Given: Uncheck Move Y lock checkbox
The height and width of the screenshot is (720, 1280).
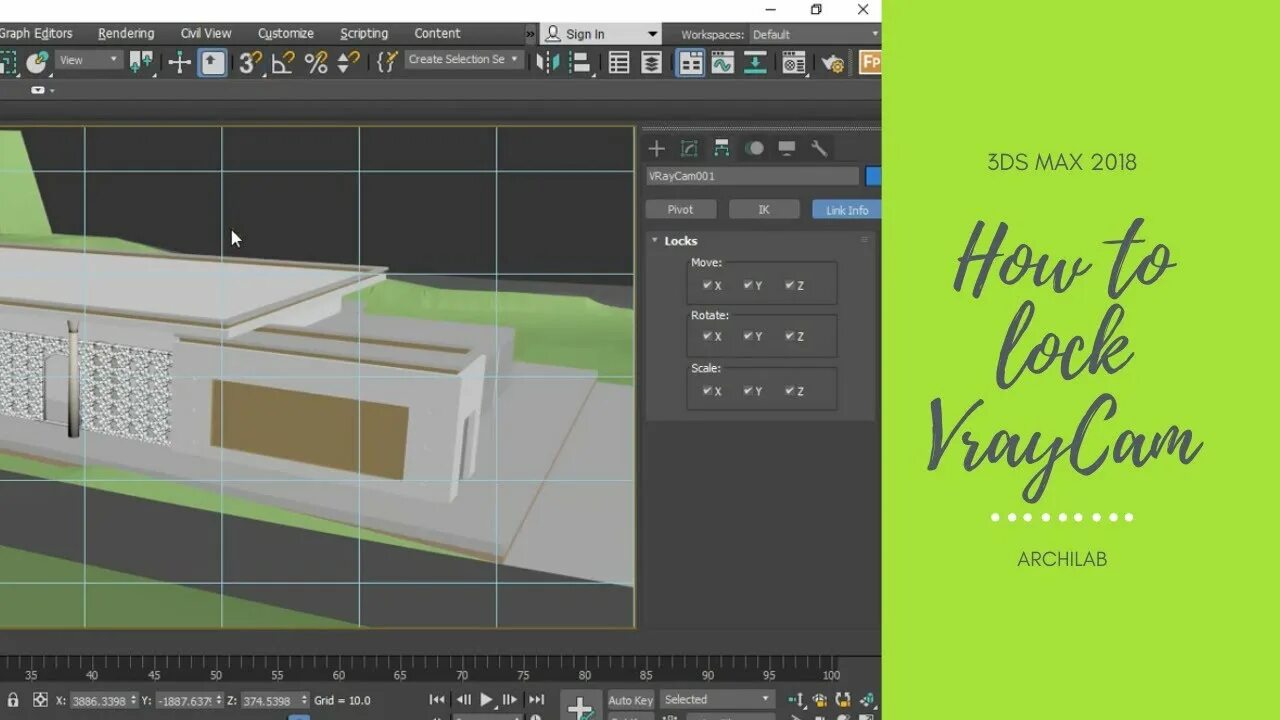Looking at the screenshot, I should click(x=748, y=285).
